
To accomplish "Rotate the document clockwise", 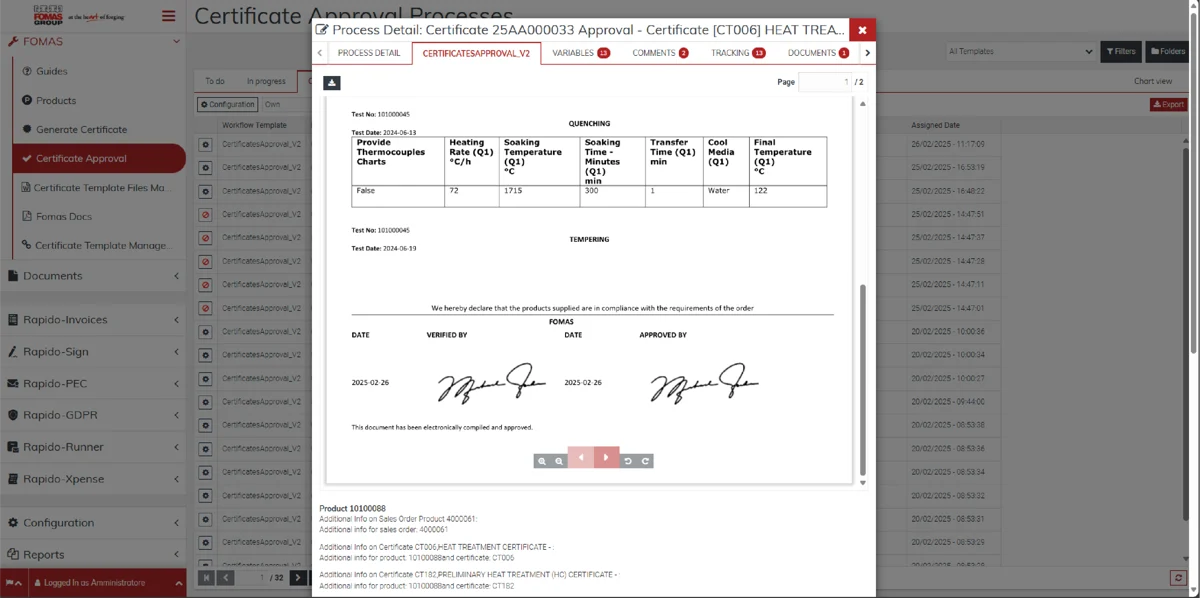I will coord(646,461).
